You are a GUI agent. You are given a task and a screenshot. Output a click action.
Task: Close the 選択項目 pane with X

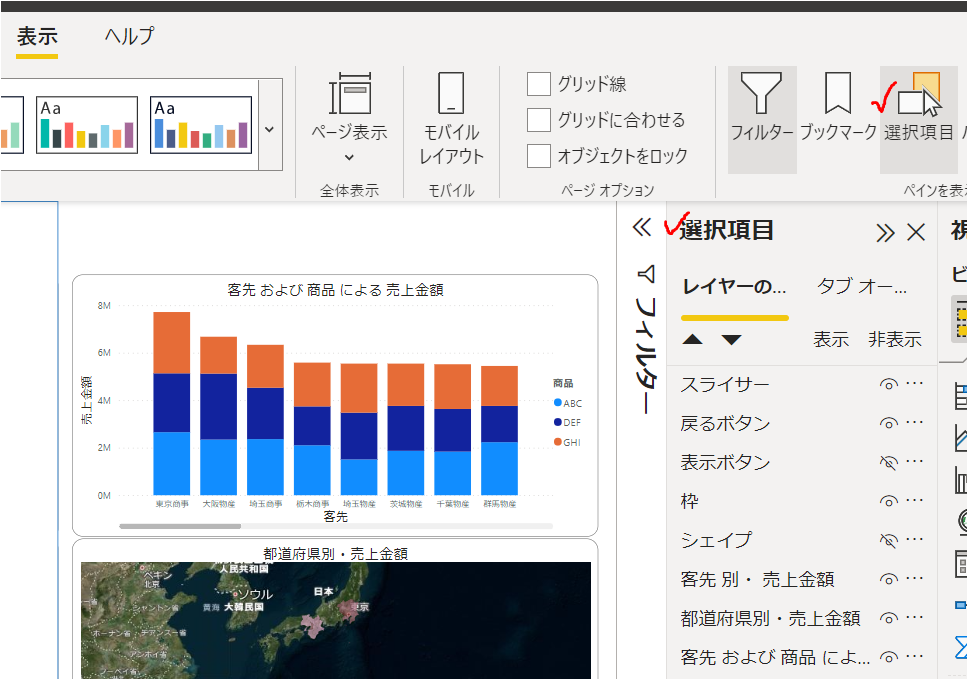click(x=915, y=233)
